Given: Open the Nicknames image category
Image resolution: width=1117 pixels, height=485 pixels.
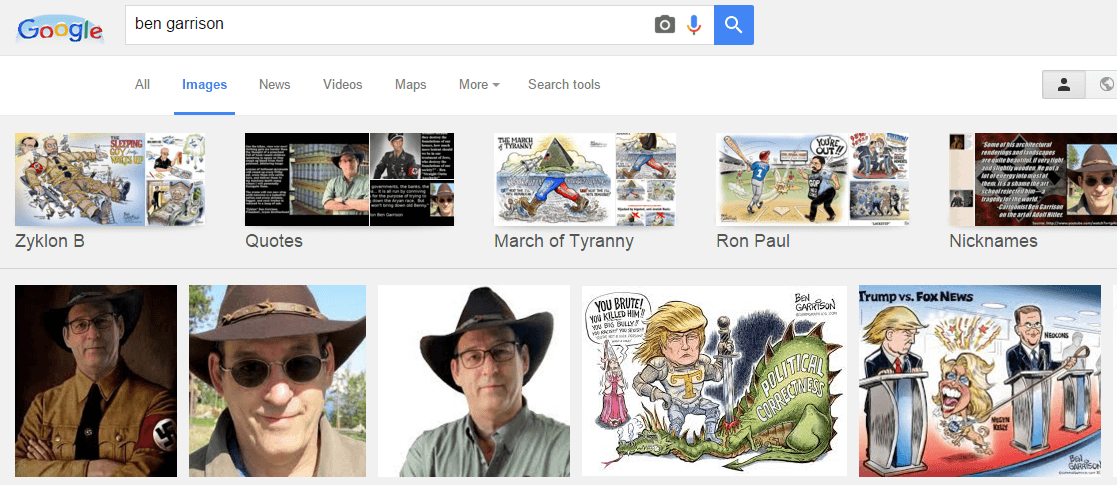Looking at the screenshot, I should (x=1033, y=191).
